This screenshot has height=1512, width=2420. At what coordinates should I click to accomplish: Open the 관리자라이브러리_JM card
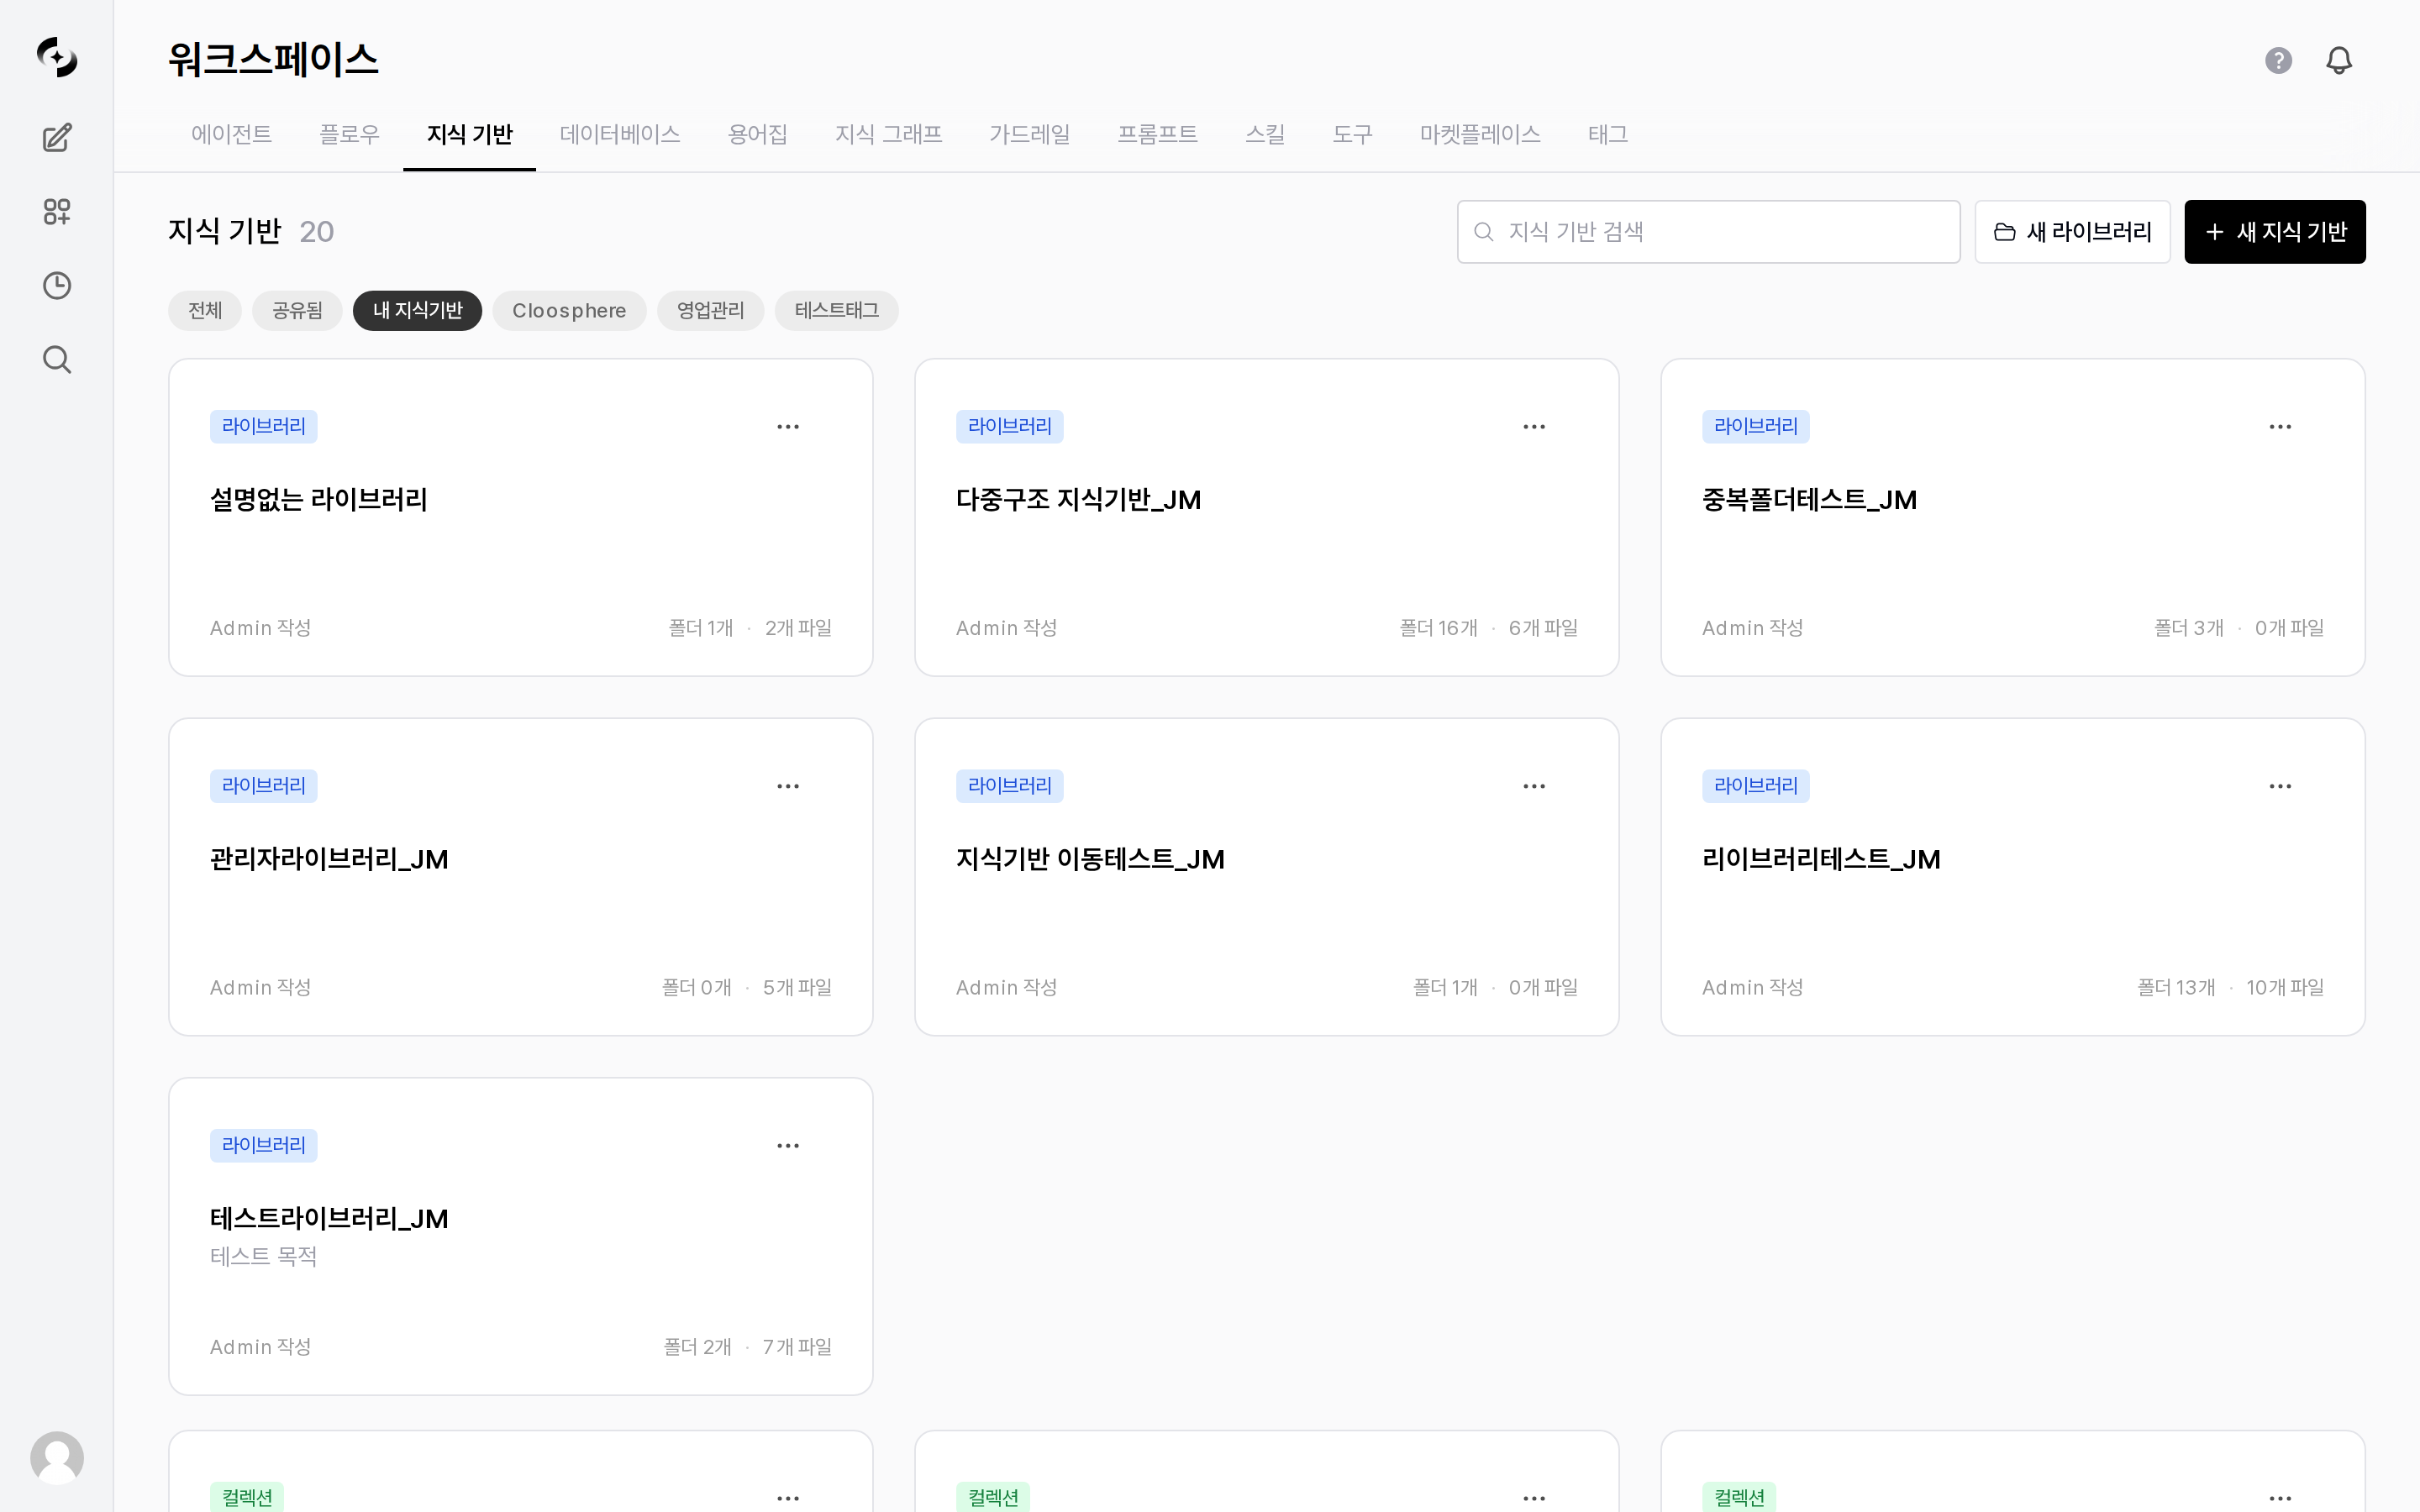pos(521,877)
